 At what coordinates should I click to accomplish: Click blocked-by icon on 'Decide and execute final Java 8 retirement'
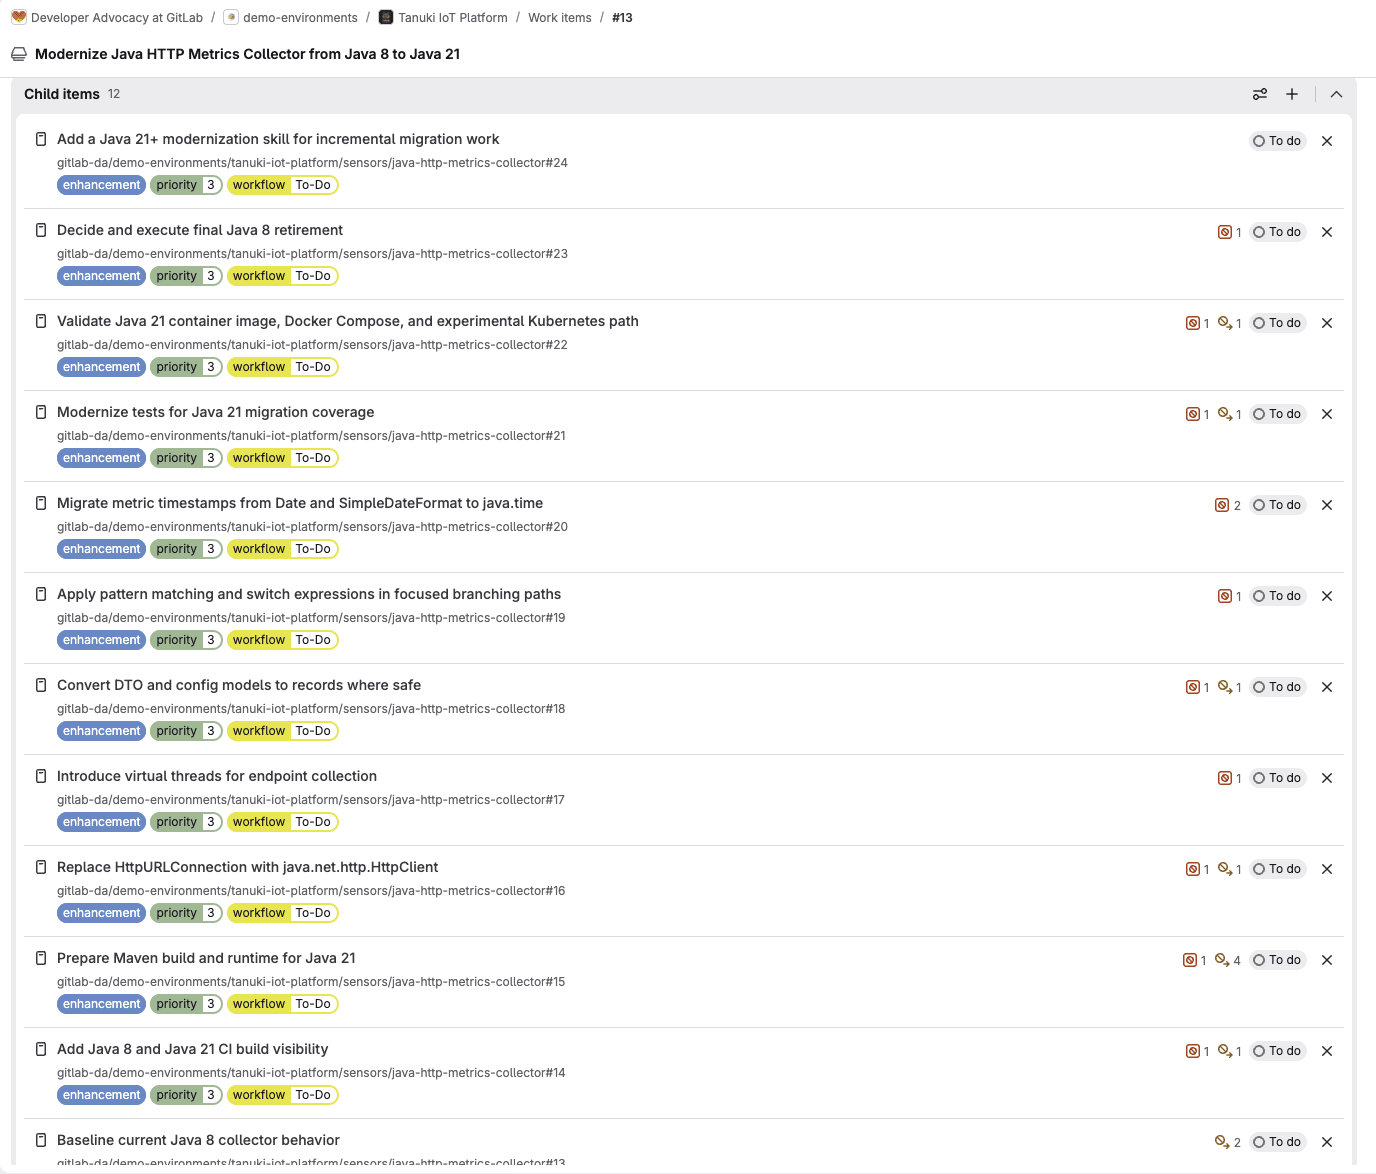pos(1225,232)
